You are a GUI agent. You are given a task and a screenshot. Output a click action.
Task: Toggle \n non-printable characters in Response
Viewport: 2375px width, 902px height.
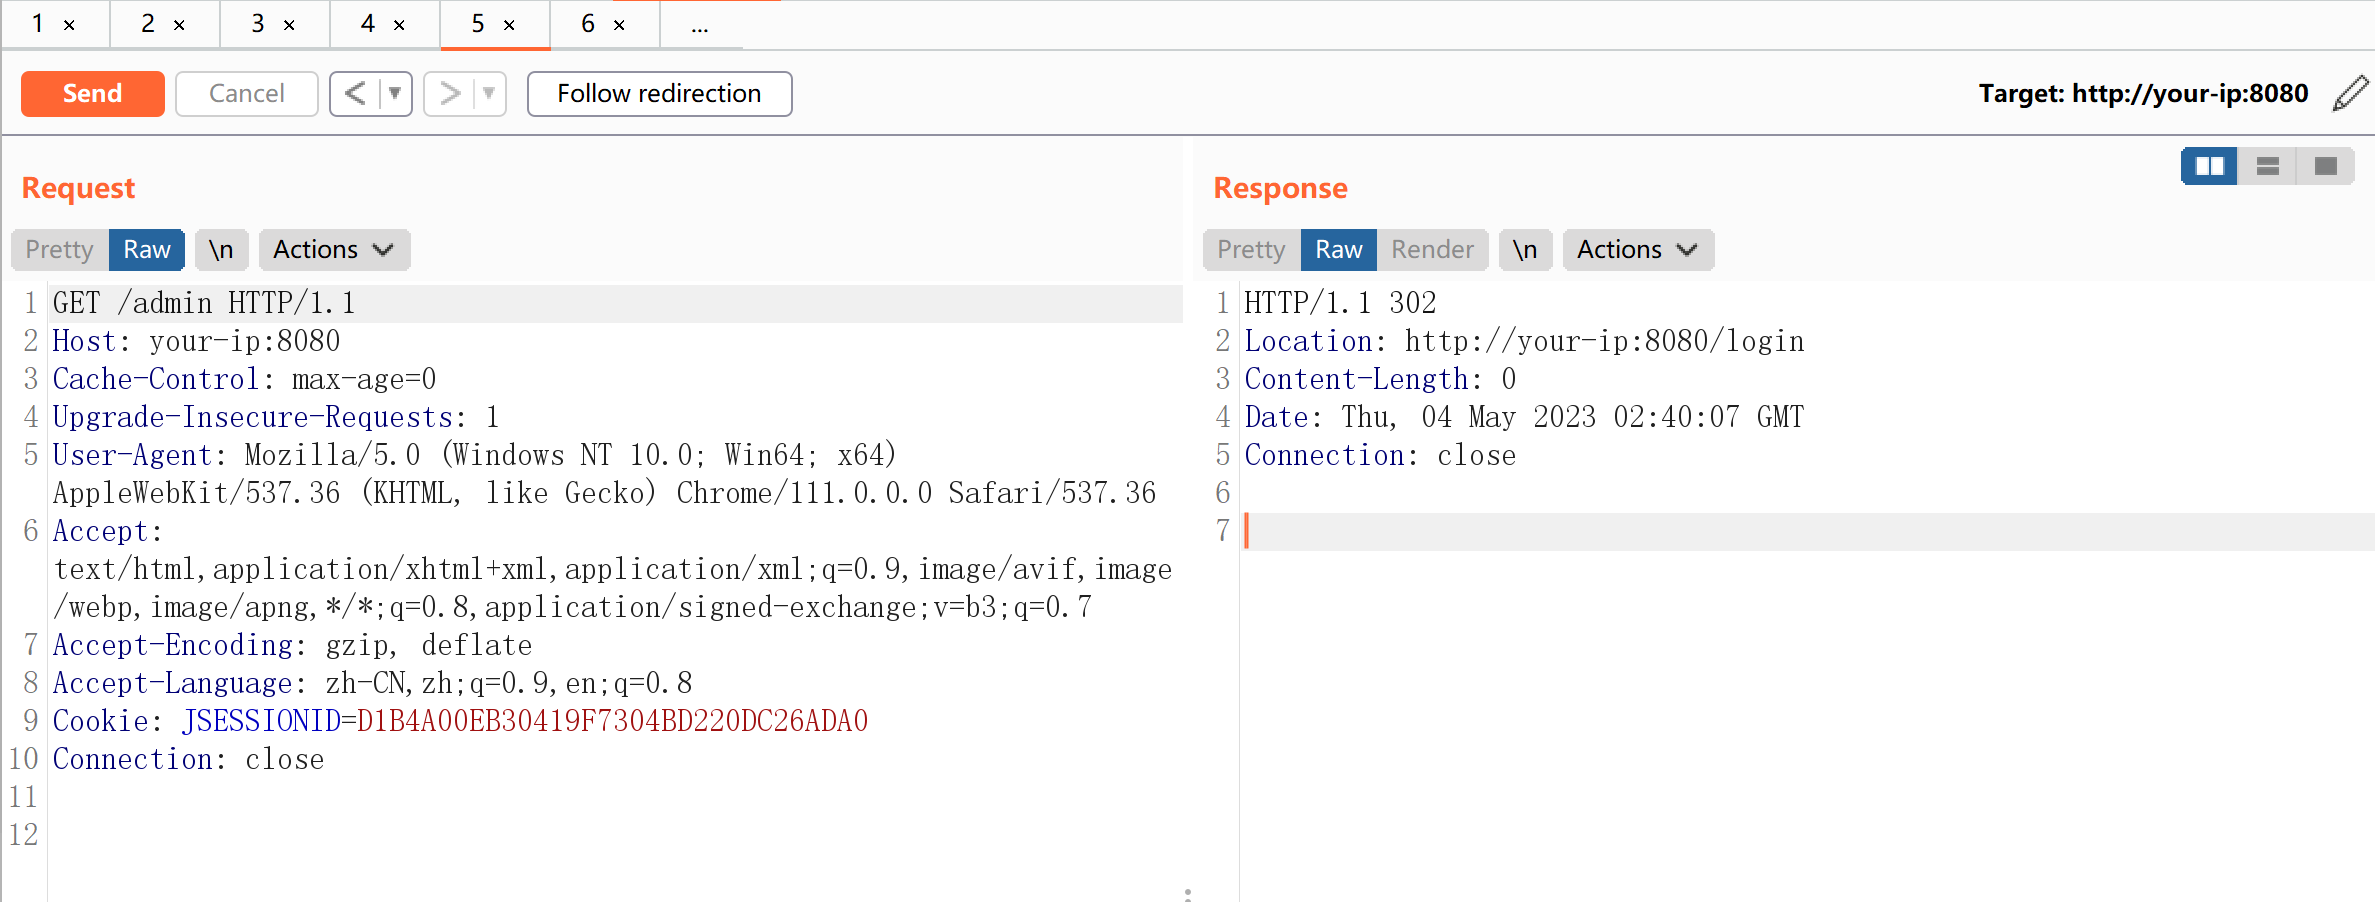(x=1525, y=250)
